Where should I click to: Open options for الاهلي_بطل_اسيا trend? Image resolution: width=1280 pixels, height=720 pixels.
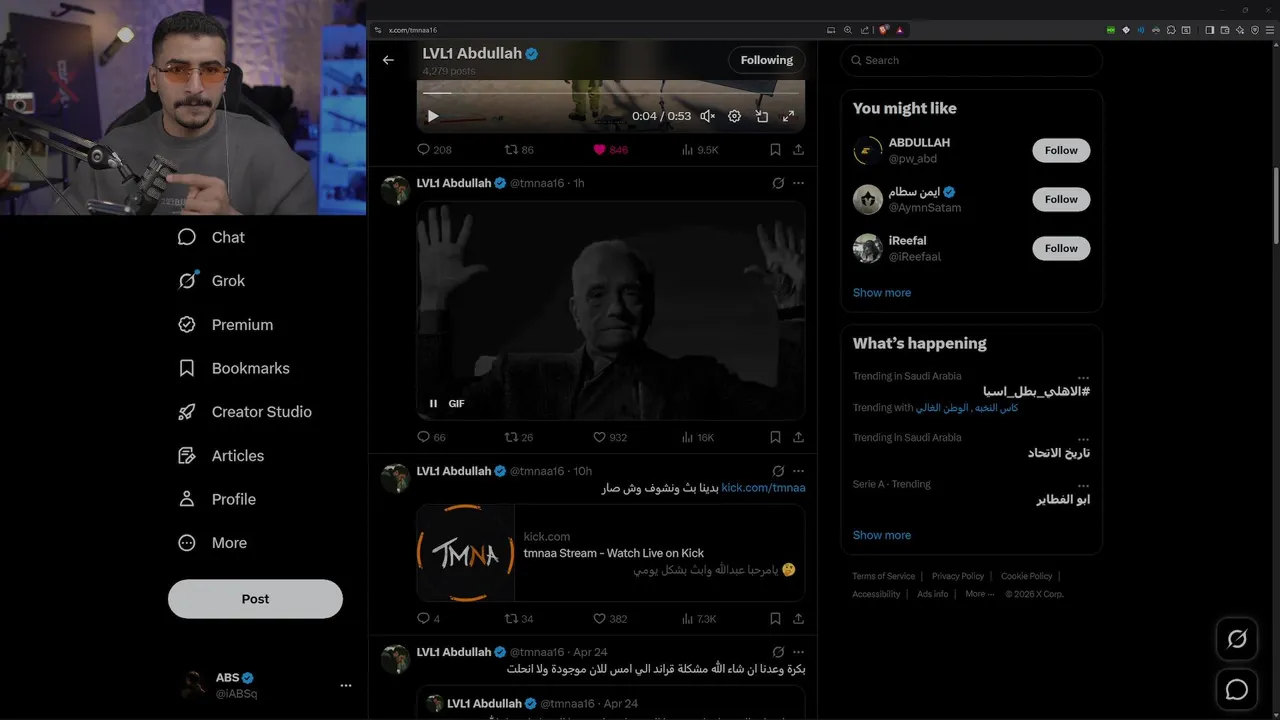(1083, 377)
